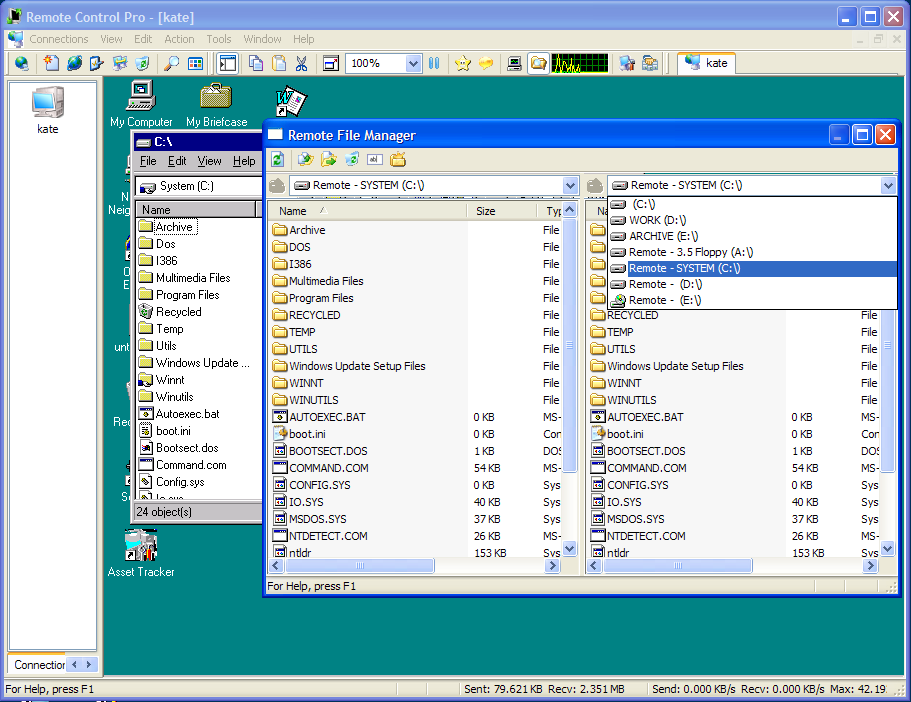This screenshot has width=911, height=702.
Task: Click the left pane vertical scrollbar thumb
Action: click(x=569, y=345)
